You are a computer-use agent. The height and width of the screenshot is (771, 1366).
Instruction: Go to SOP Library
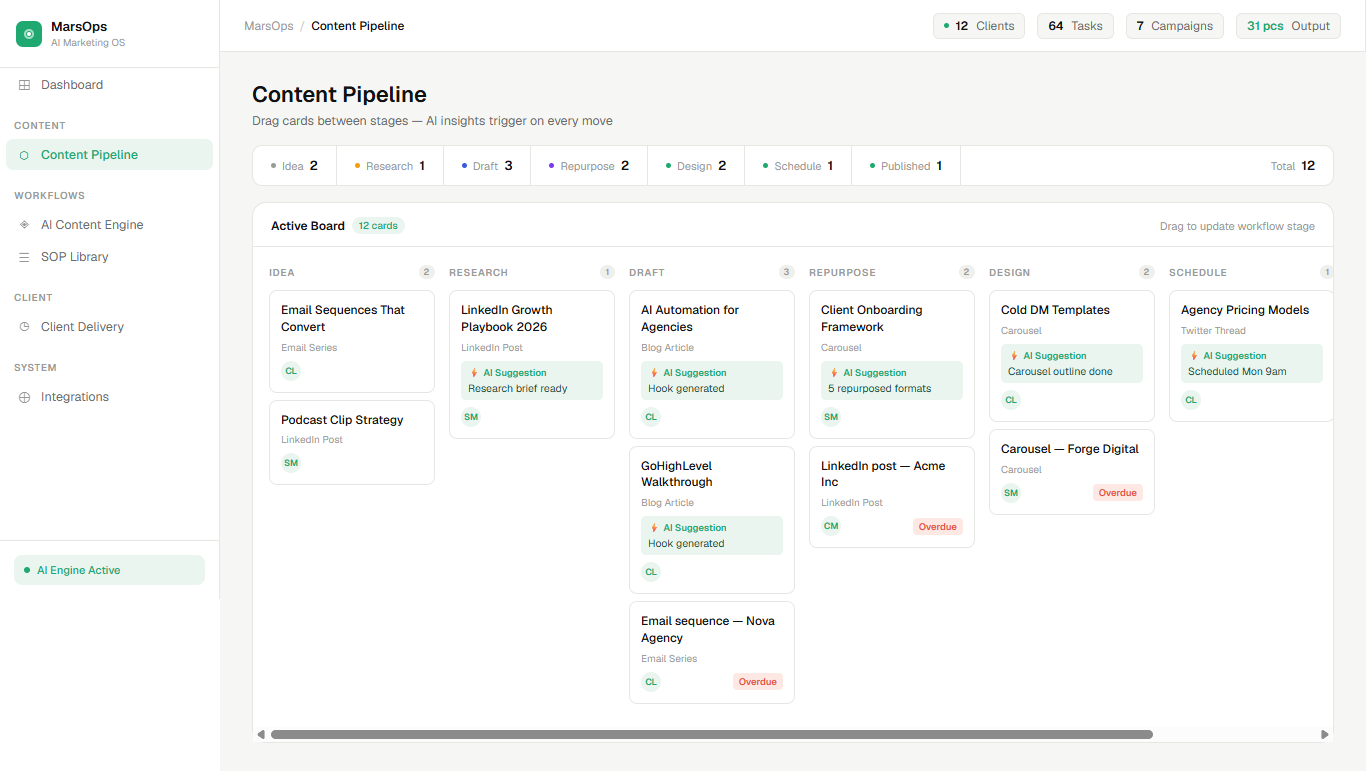(x=109, y=257)
